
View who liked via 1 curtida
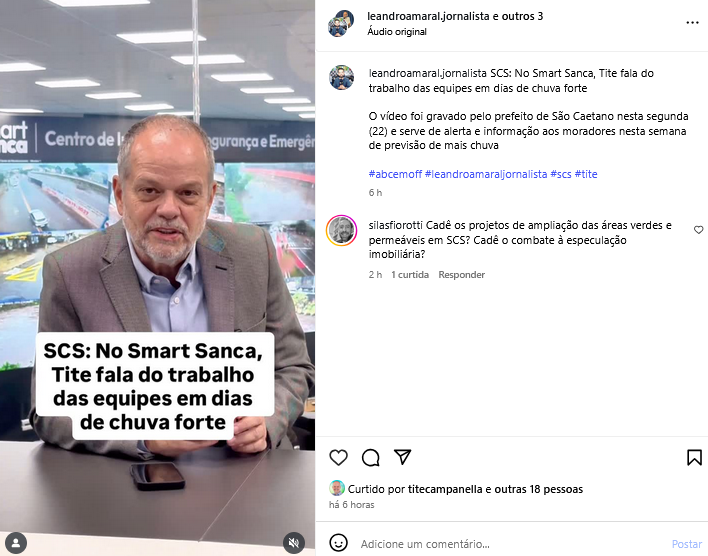click(x=410, y=275)
